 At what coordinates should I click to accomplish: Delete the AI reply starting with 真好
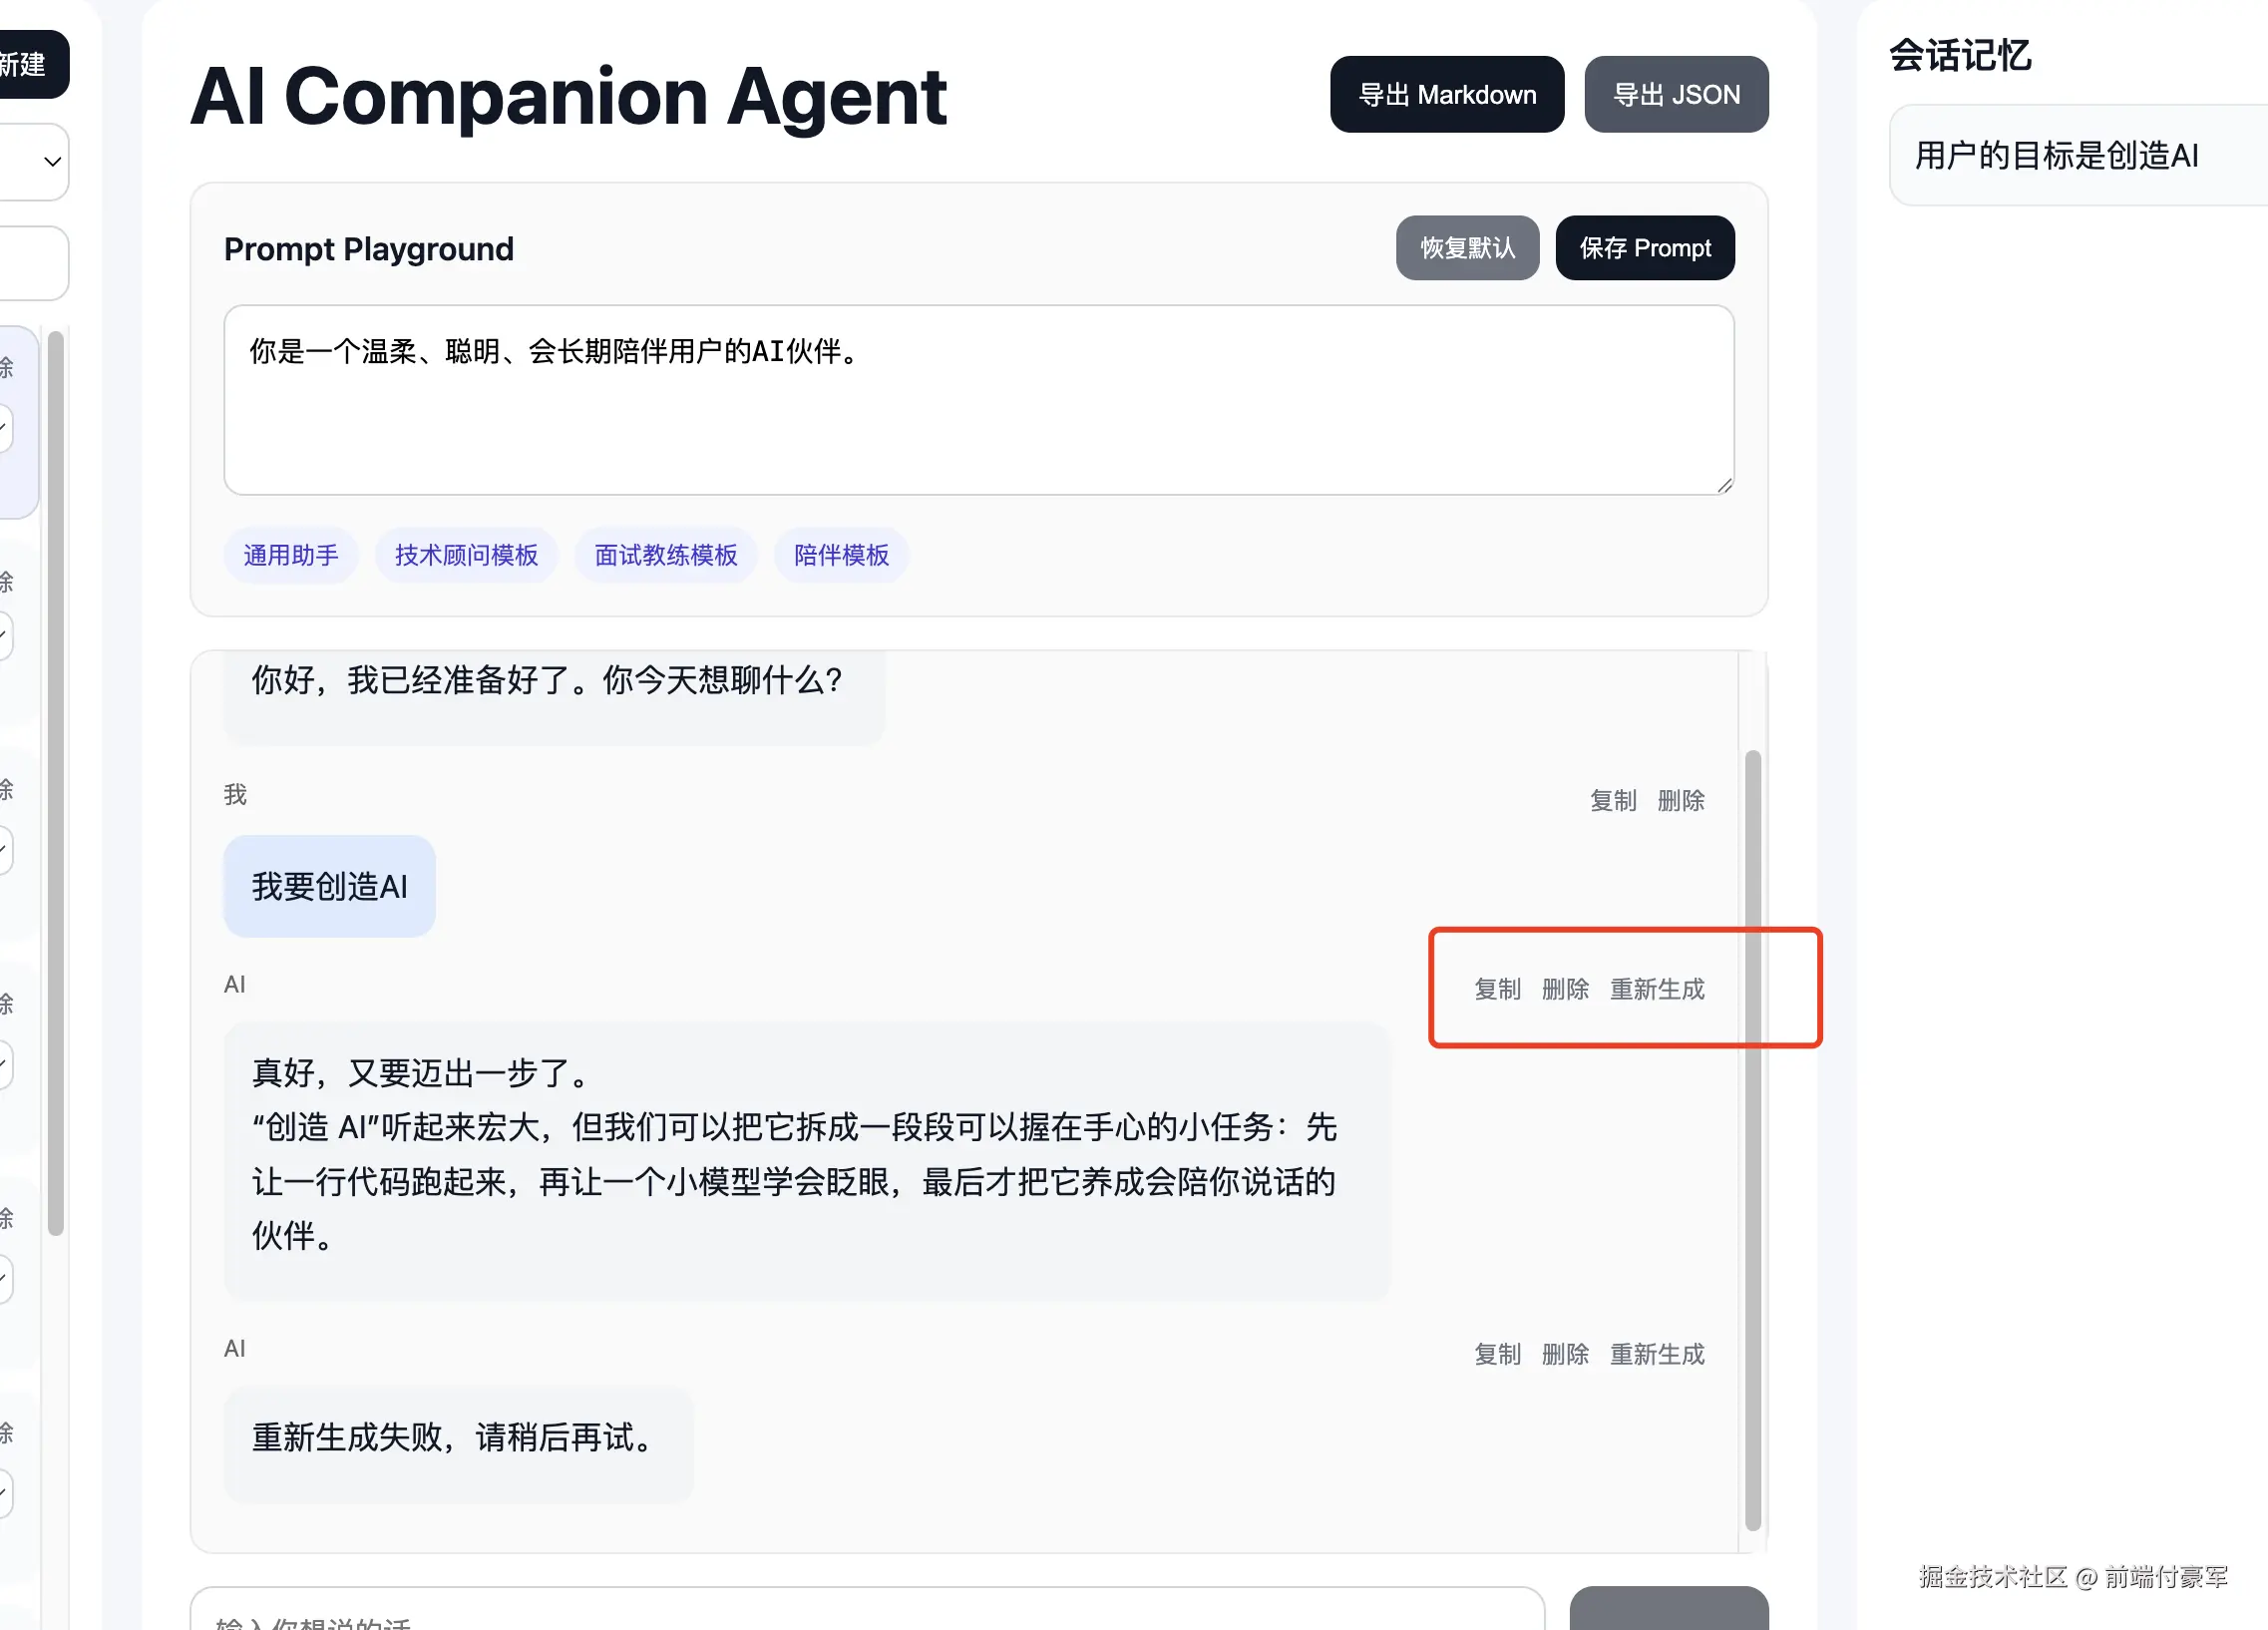1564,990
